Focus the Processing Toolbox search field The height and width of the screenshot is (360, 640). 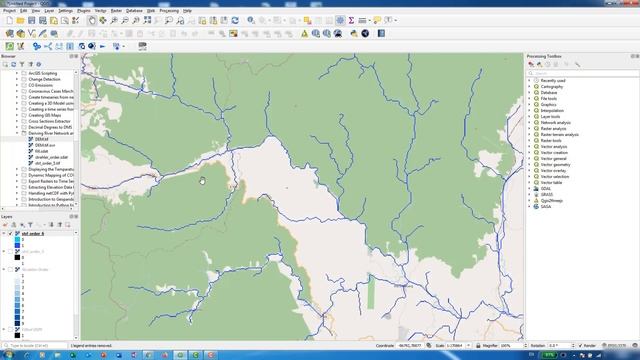point(583,73)
